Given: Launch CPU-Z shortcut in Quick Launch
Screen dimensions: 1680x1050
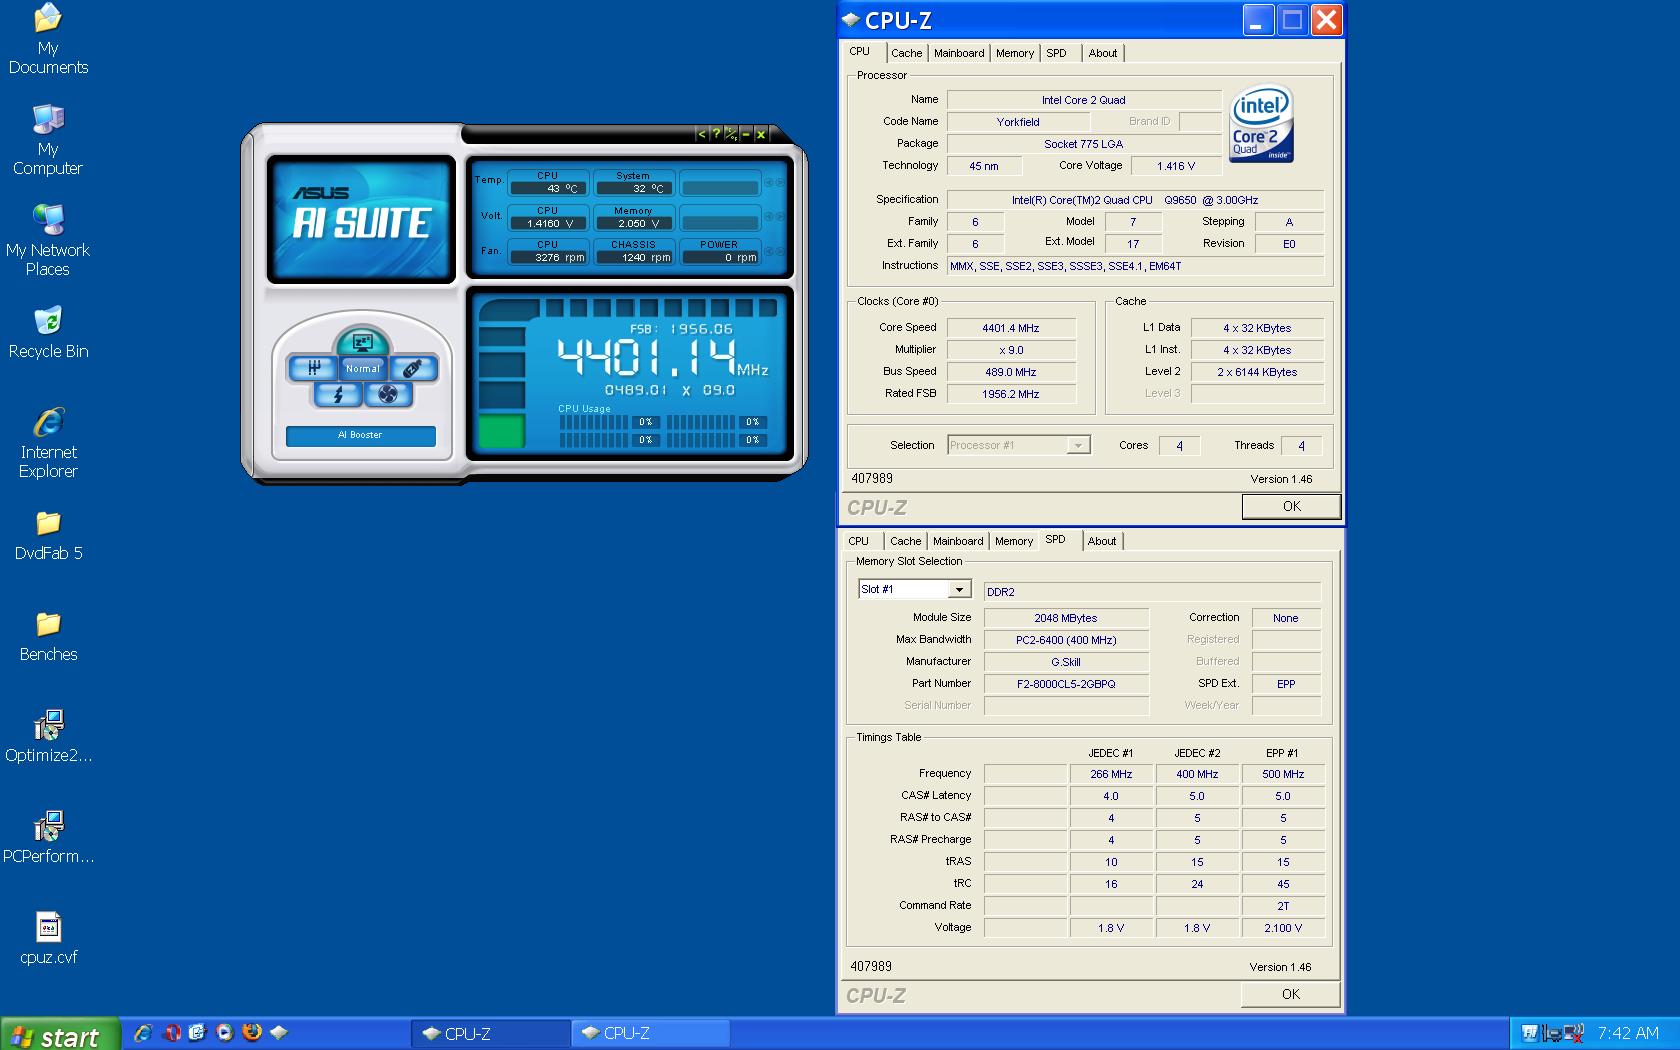Looking at the screenshot, I should 279,1034.
